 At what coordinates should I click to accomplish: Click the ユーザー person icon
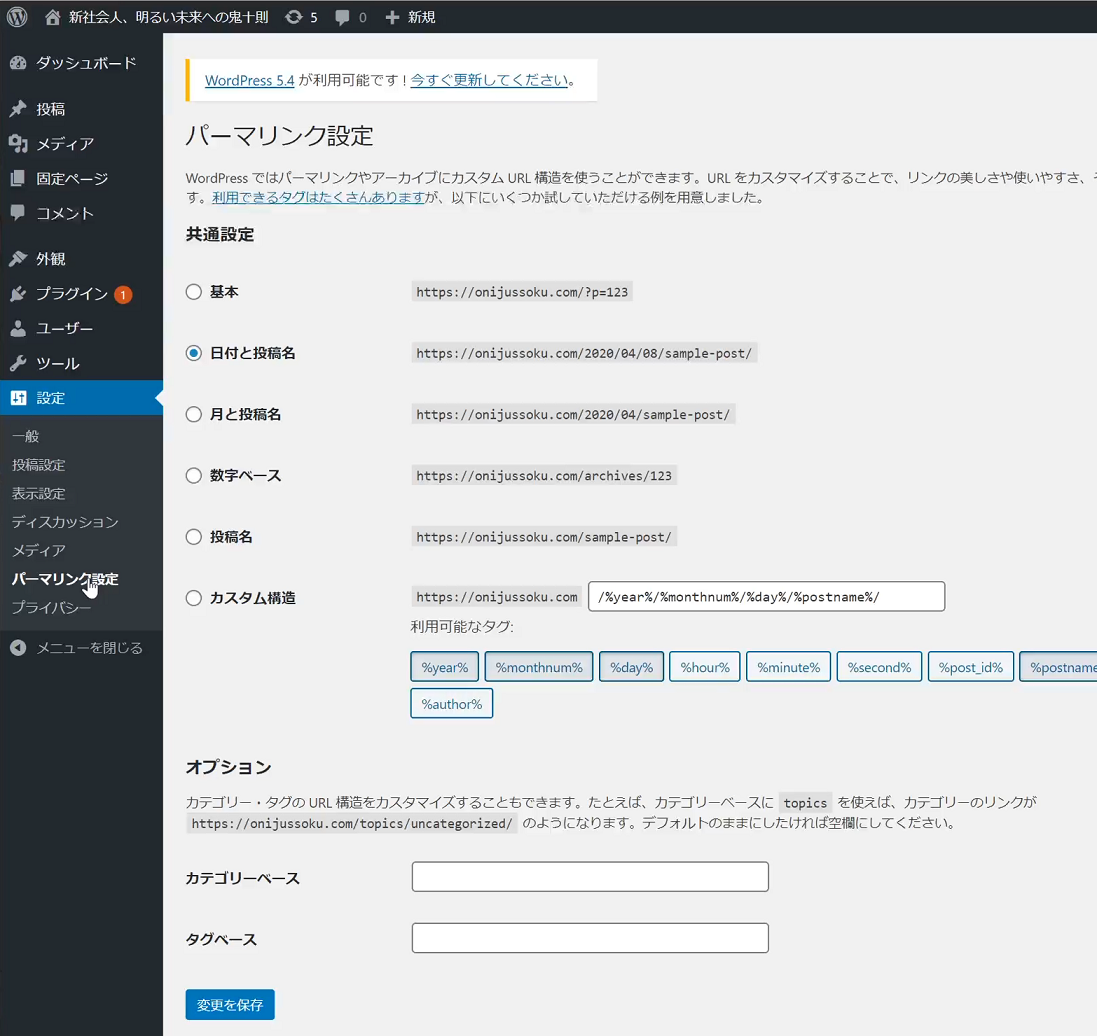[x=18, y=328]
